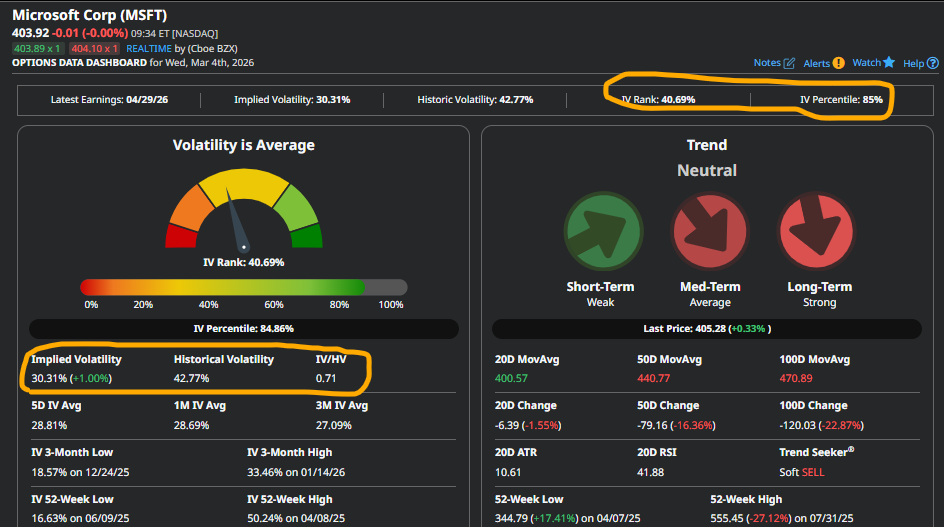Click 50D MovAvg value 440.77
This screenshot has width=944, height=527.
tap(653, 378)
